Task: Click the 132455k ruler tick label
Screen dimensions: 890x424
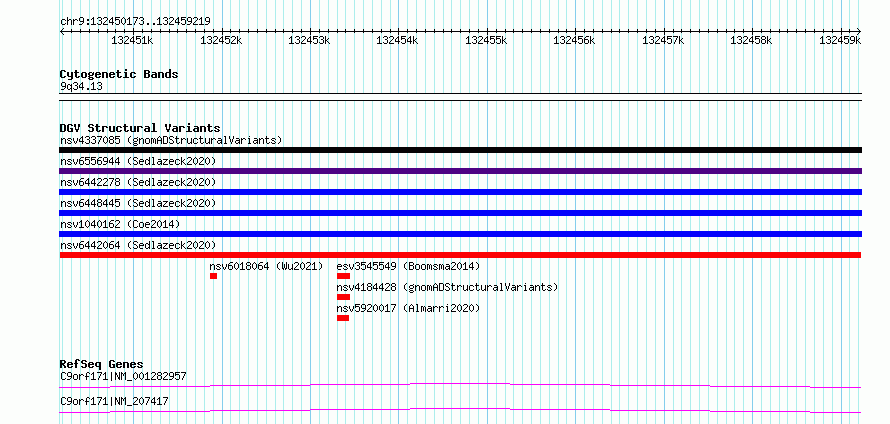Action: [486, 40]
